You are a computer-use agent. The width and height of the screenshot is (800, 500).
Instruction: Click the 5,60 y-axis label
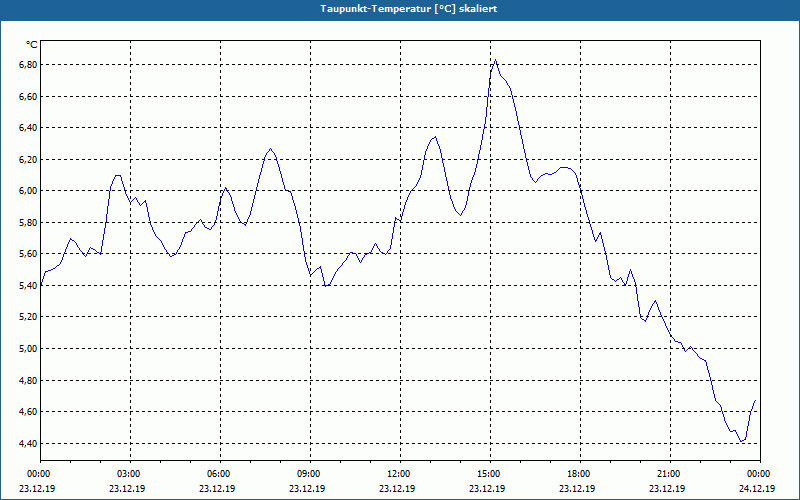click(x=28, y=254)
